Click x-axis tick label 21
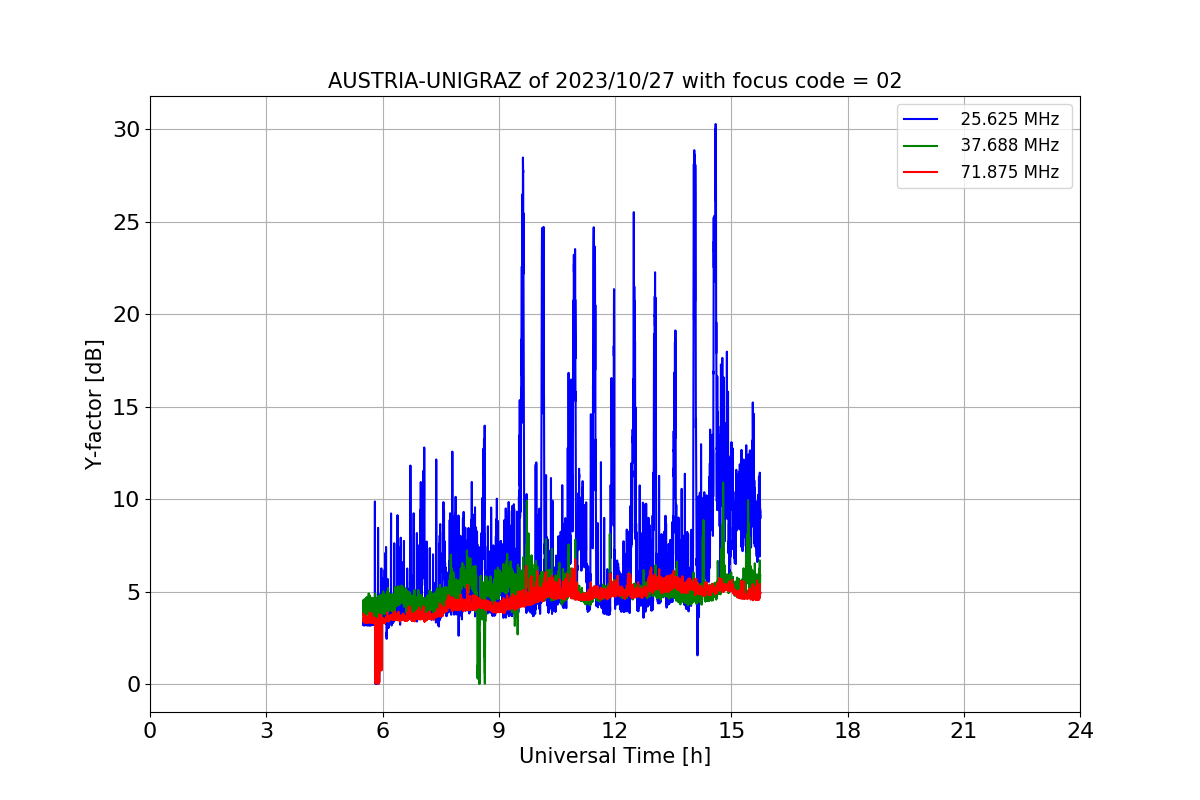Viewport: 1200px width, 800px height. pos(964,731)
